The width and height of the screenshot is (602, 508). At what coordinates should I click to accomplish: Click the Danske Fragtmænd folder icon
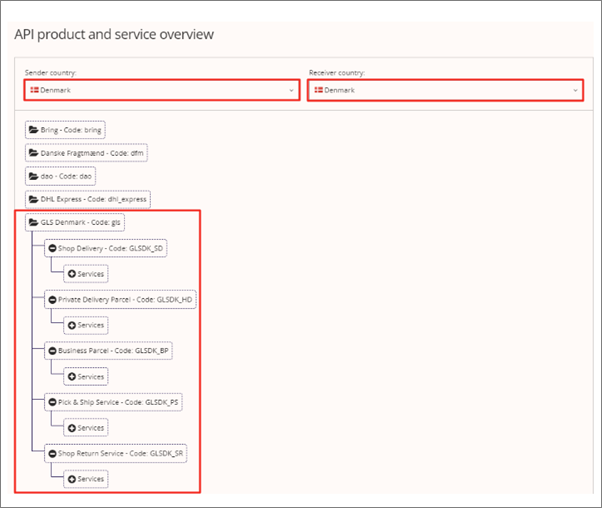[x=34, y=153]
